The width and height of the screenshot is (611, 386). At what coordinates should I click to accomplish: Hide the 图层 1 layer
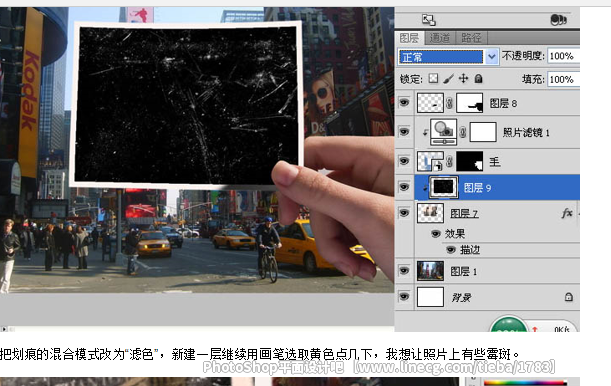tap(404, 271)
